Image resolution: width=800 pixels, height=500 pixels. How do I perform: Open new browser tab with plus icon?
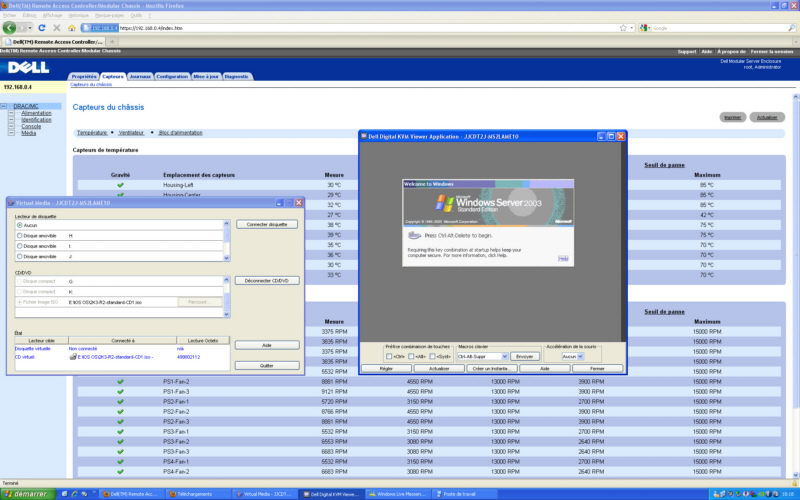112,42
